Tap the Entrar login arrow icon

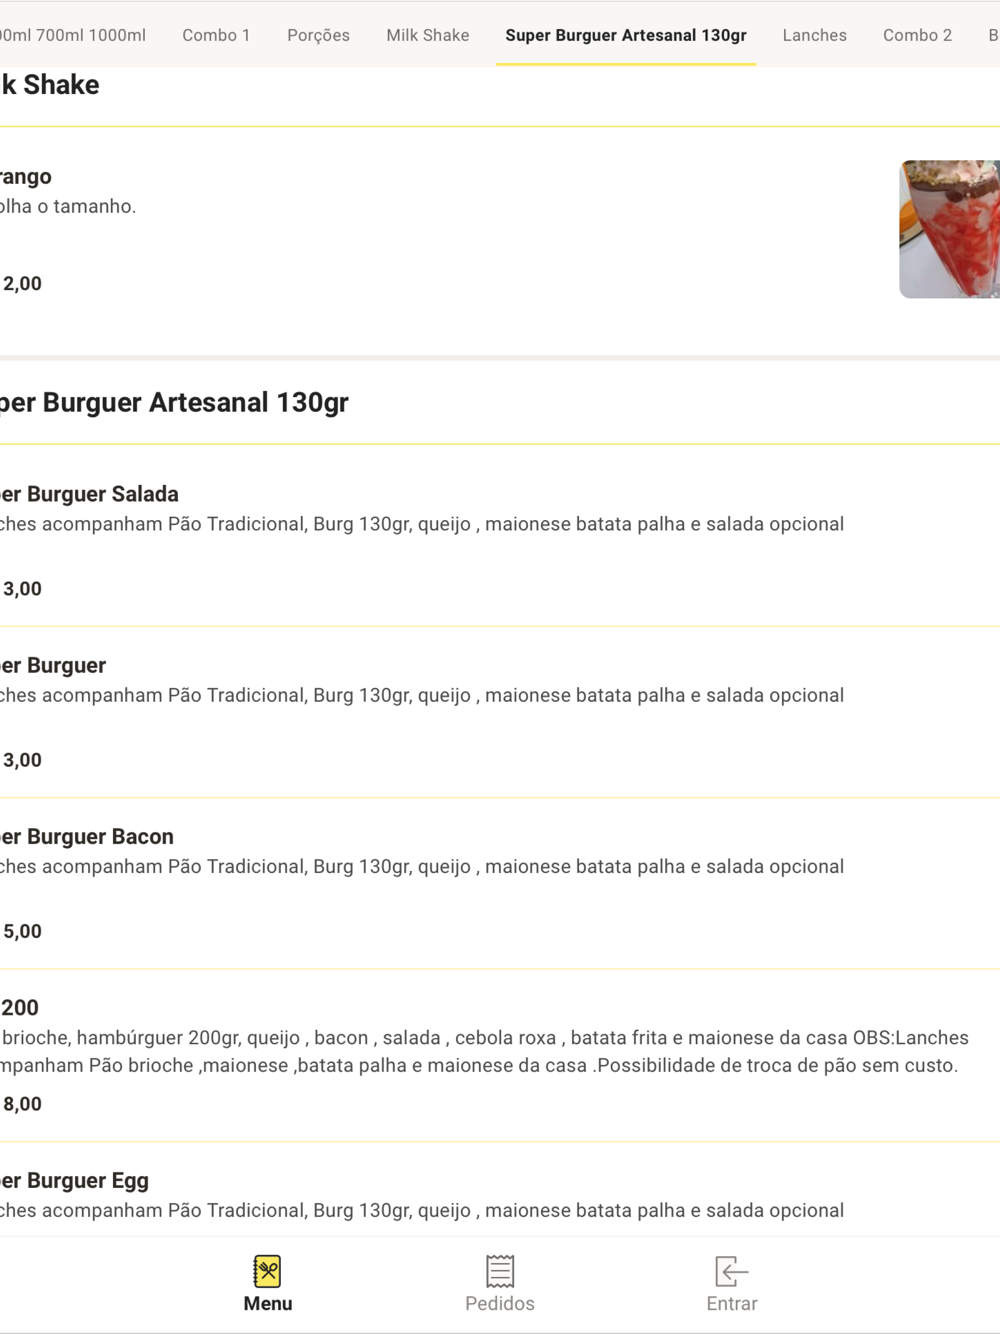click(732, 1271)
